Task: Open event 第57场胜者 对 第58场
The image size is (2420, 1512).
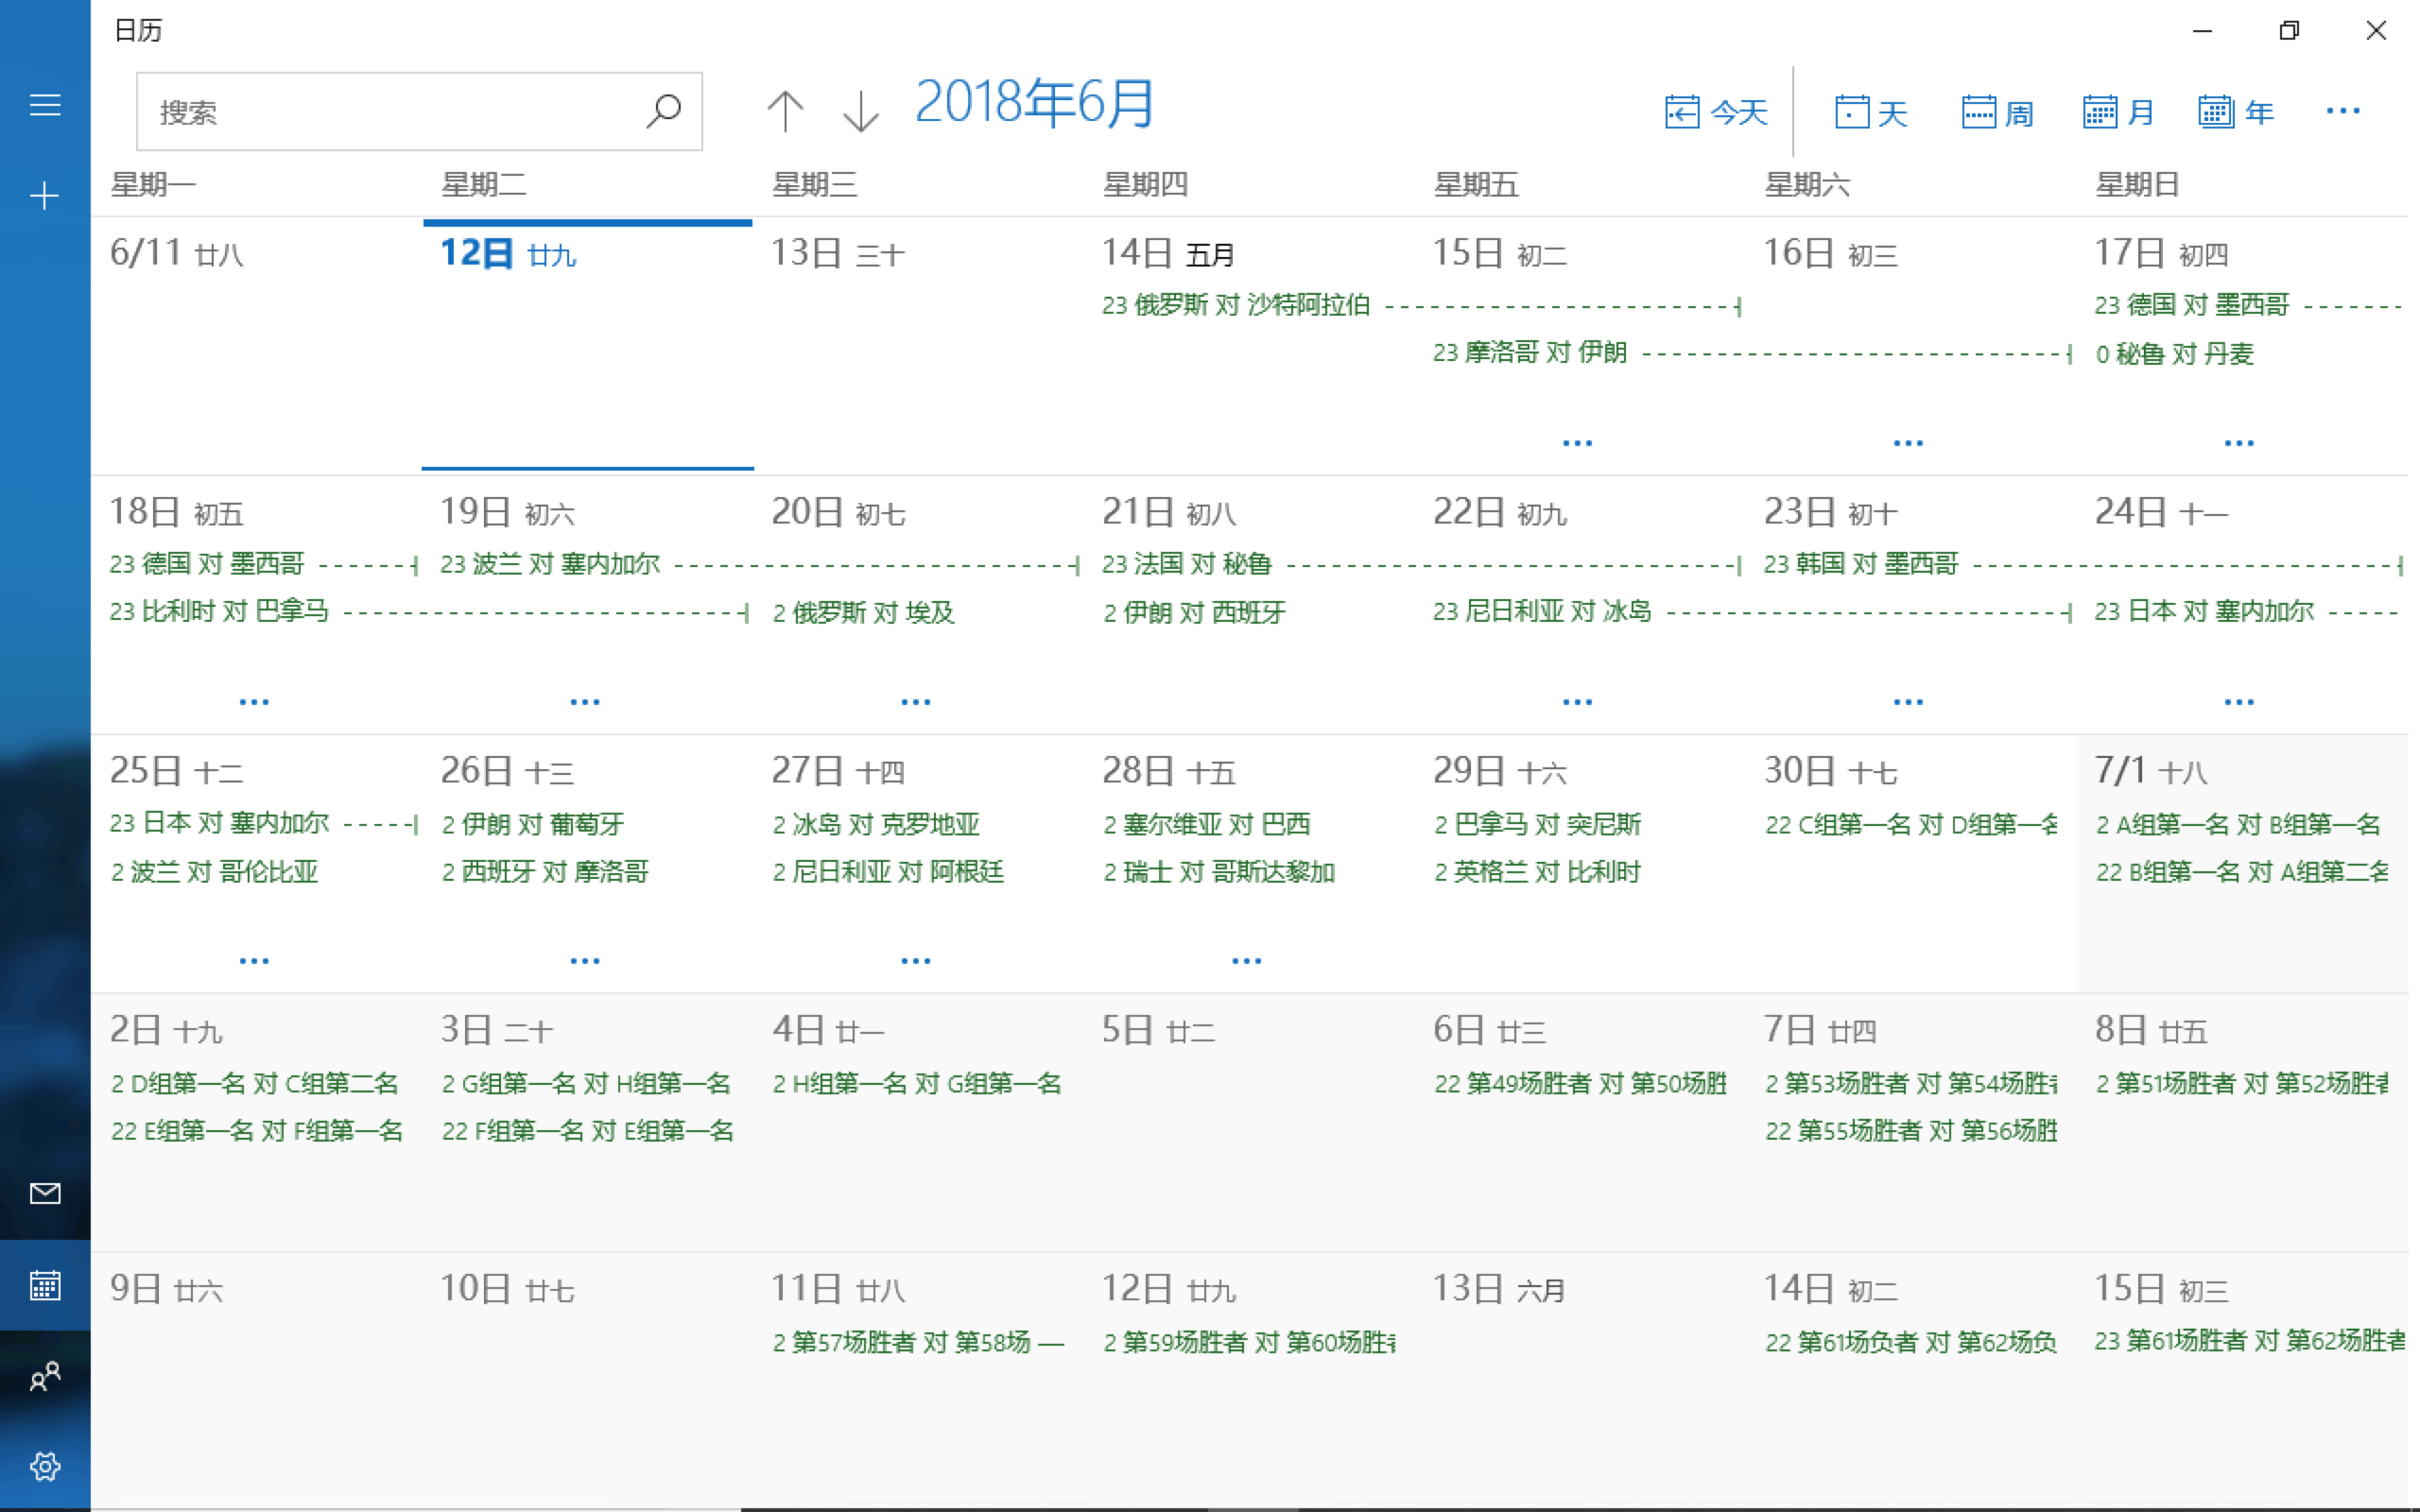Action: [918, 1342]
